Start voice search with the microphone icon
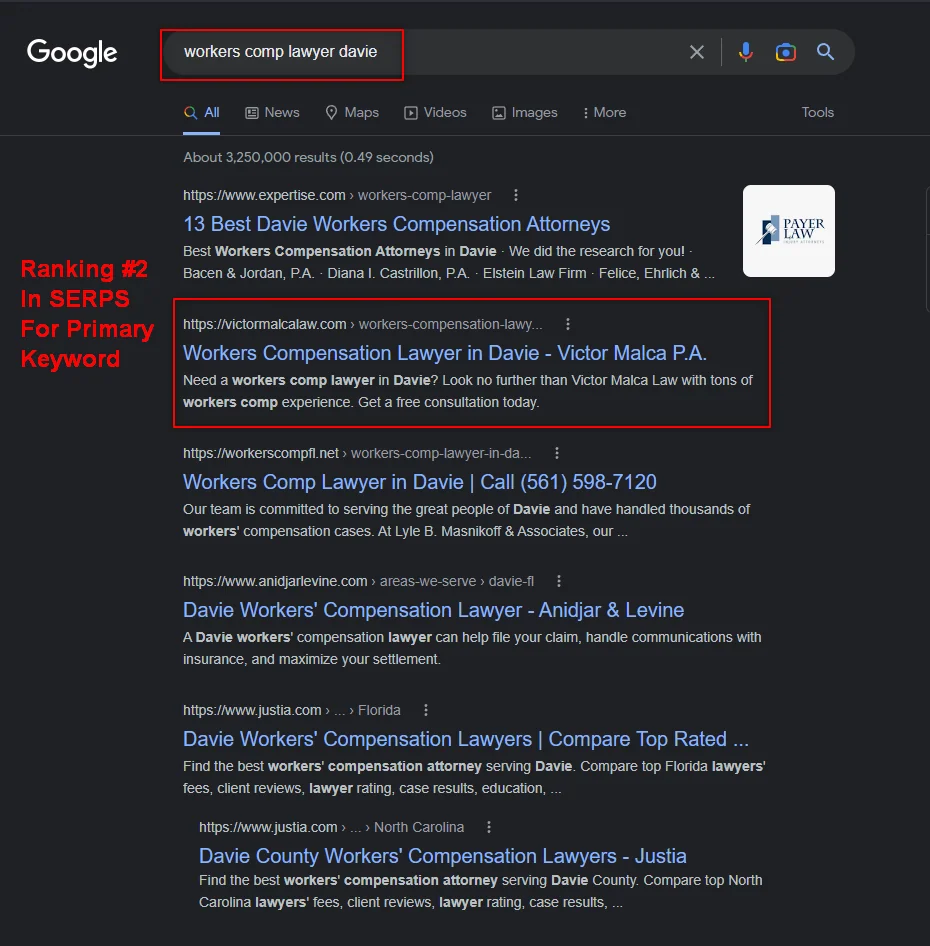 [x=745, y=52]
